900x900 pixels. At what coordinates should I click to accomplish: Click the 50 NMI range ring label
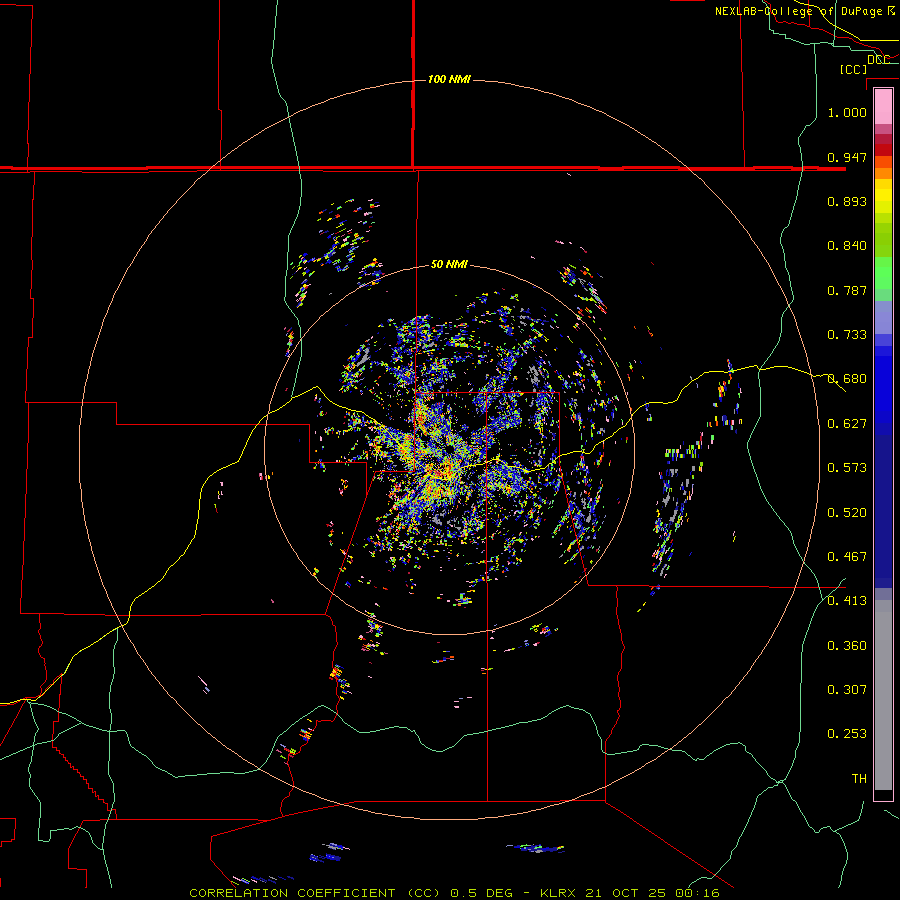click(449, 264)
